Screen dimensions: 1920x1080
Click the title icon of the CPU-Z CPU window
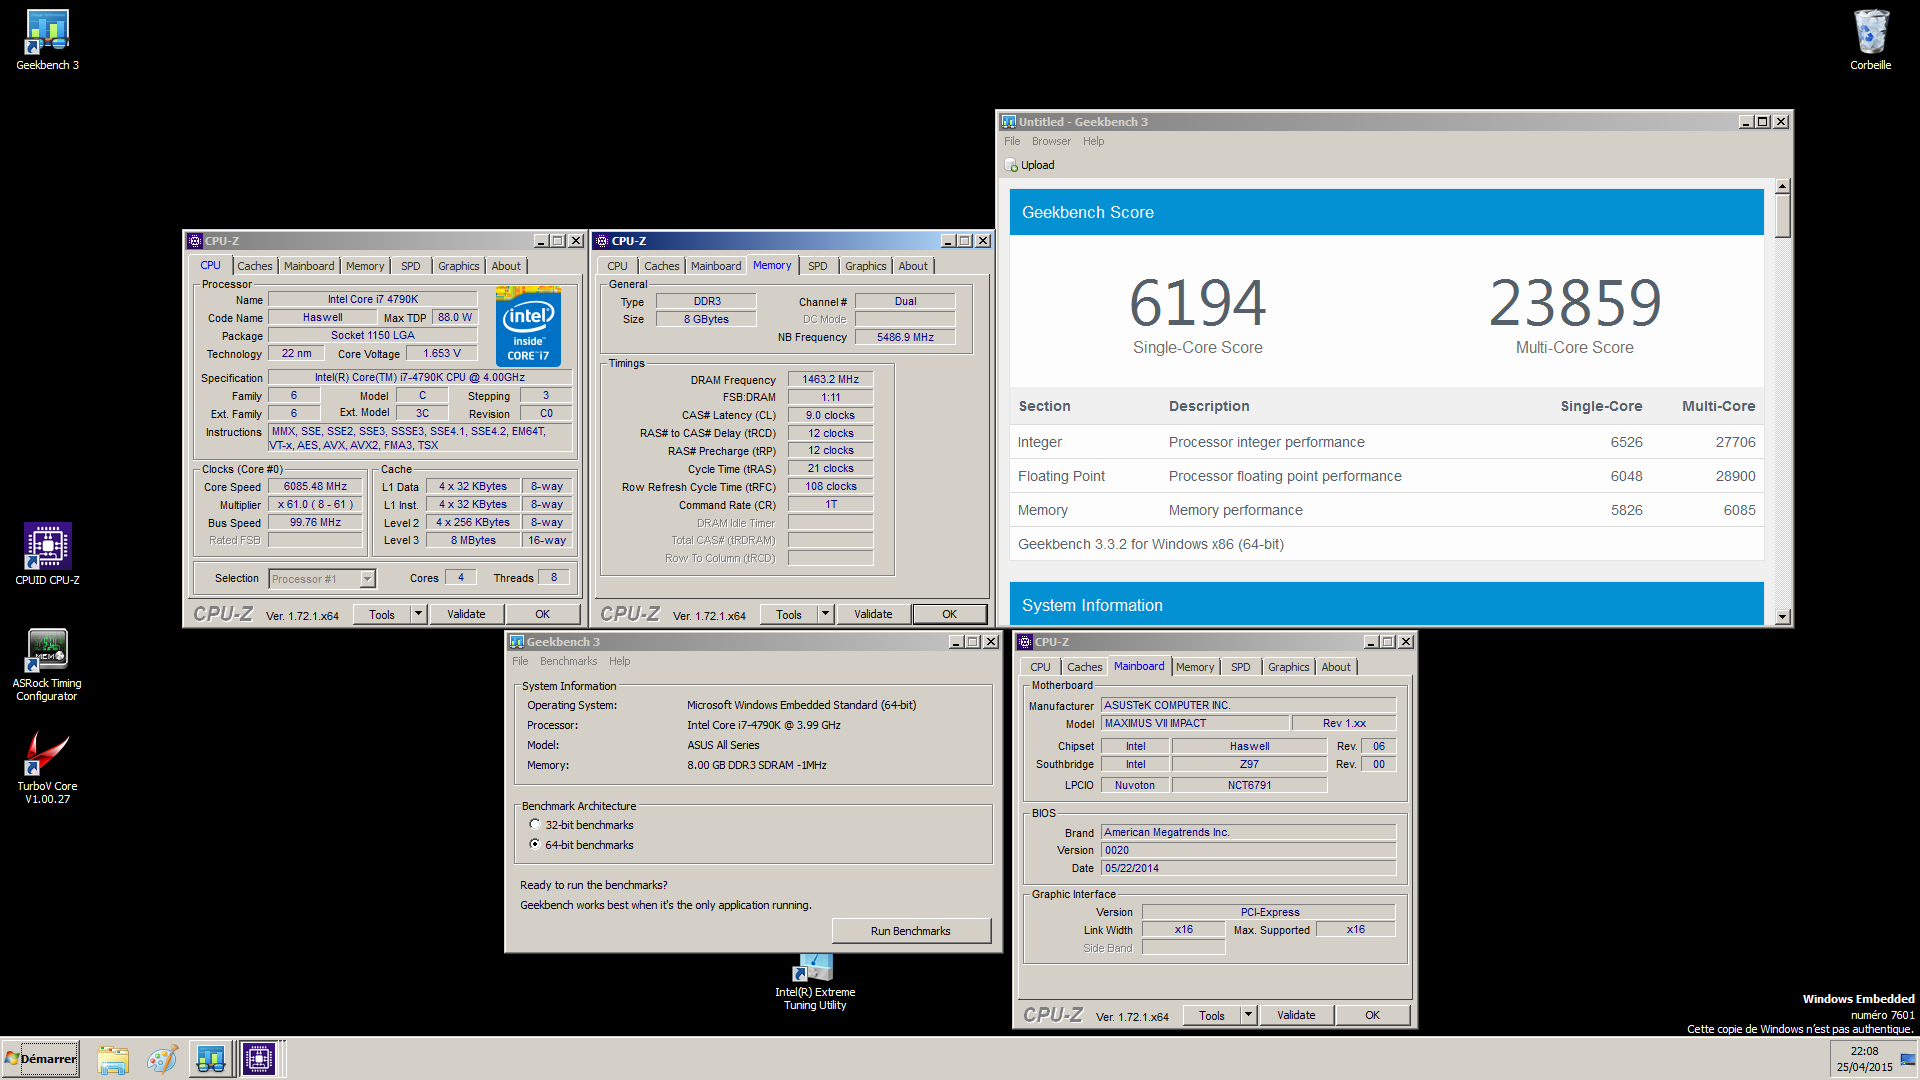pos(195,241)
